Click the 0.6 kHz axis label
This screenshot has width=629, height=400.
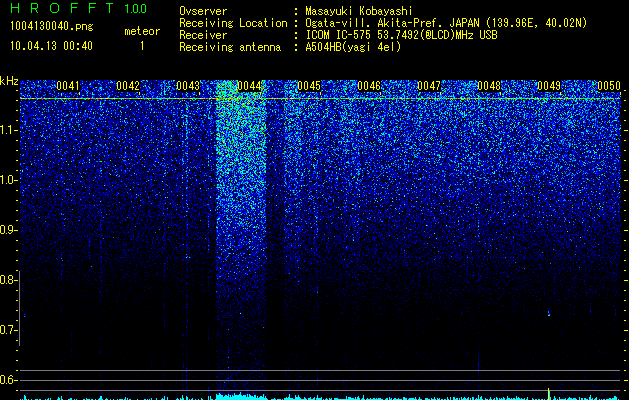click(8, 380)
